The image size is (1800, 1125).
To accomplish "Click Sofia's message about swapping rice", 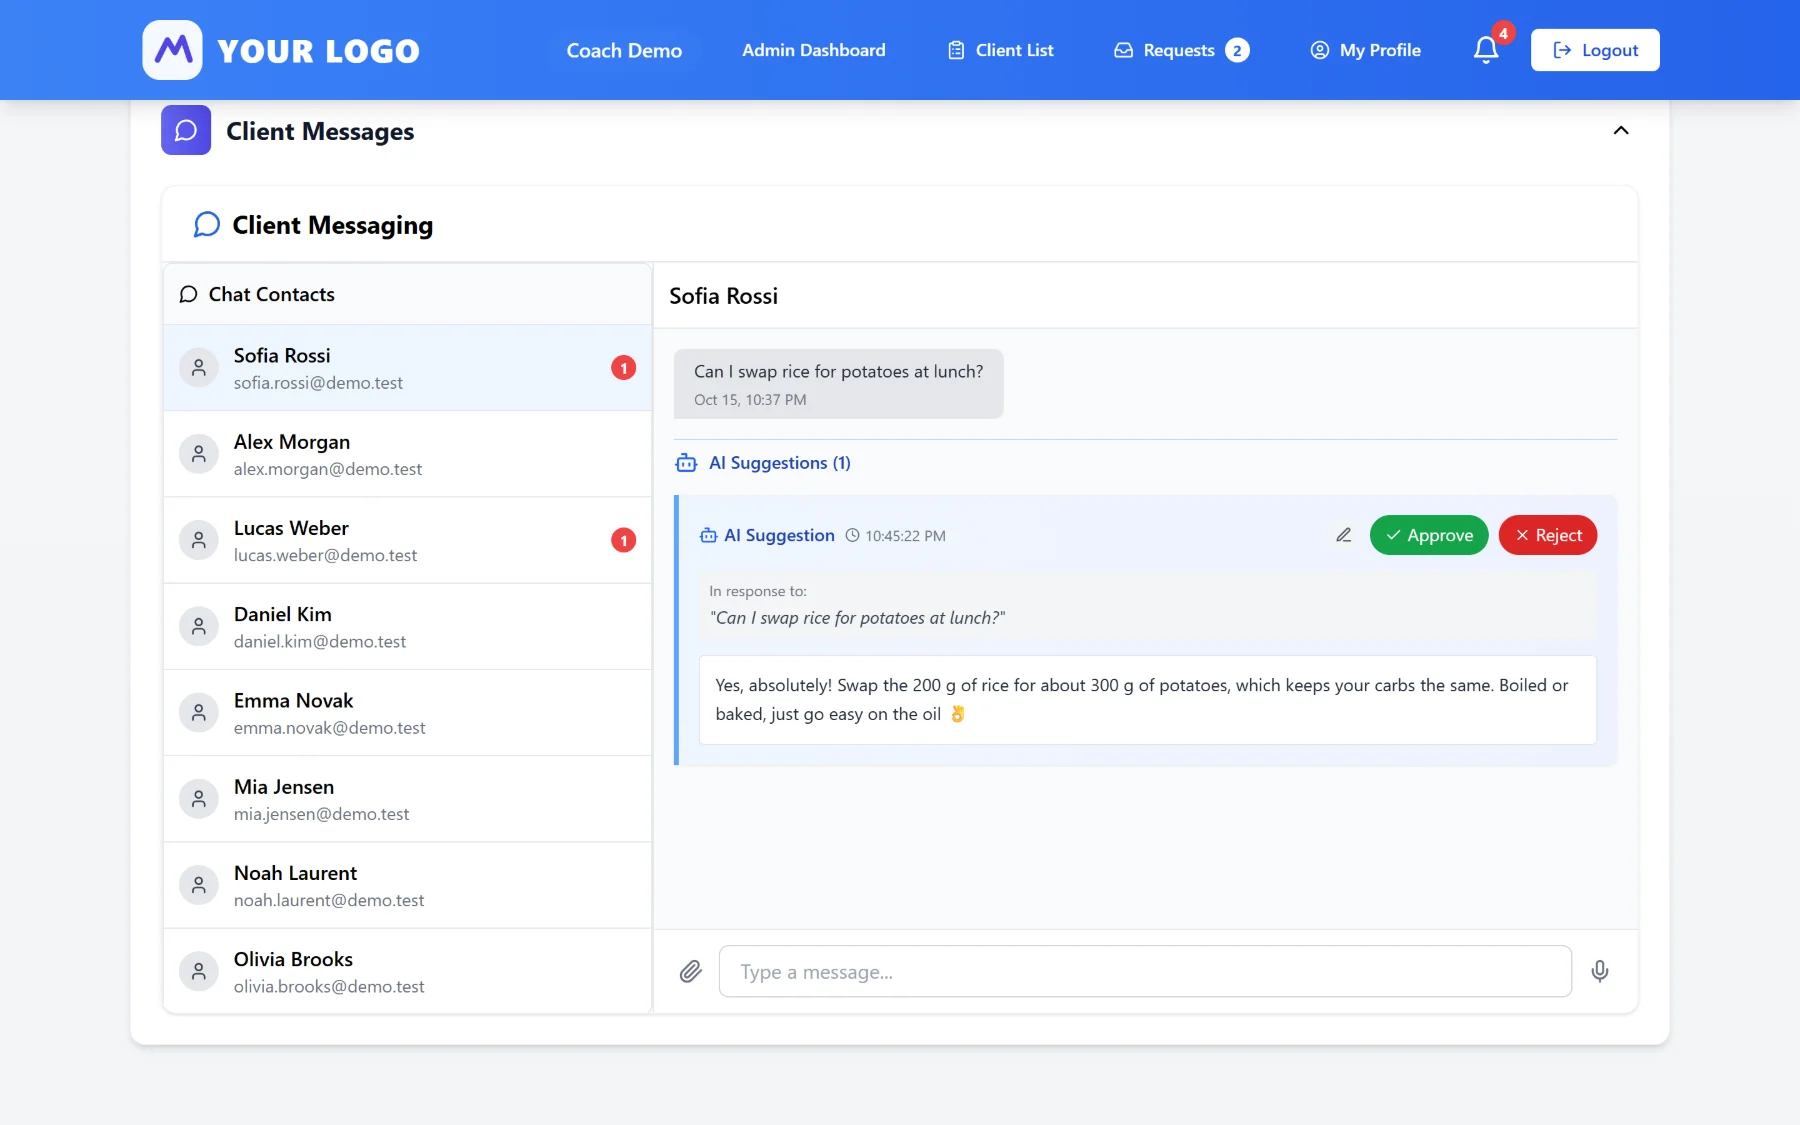I will click(838, 384).
